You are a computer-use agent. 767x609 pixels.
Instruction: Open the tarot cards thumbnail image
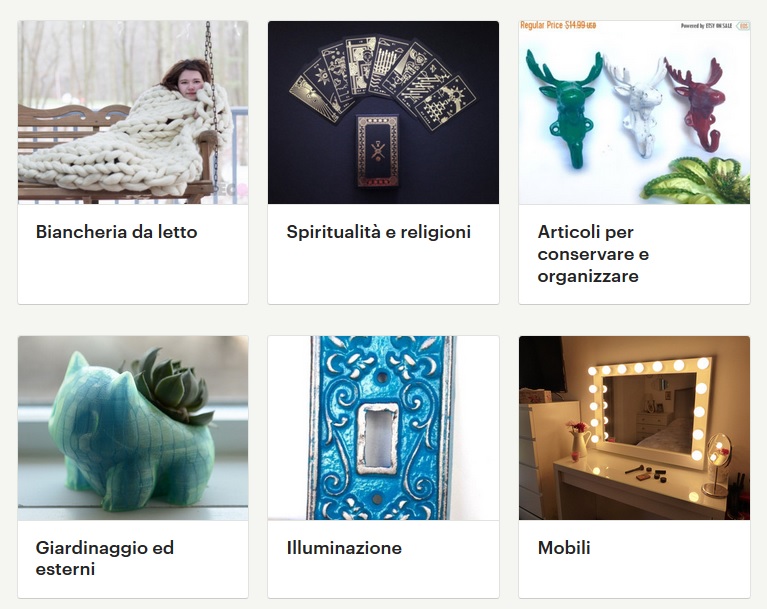(x=384, y=113)
